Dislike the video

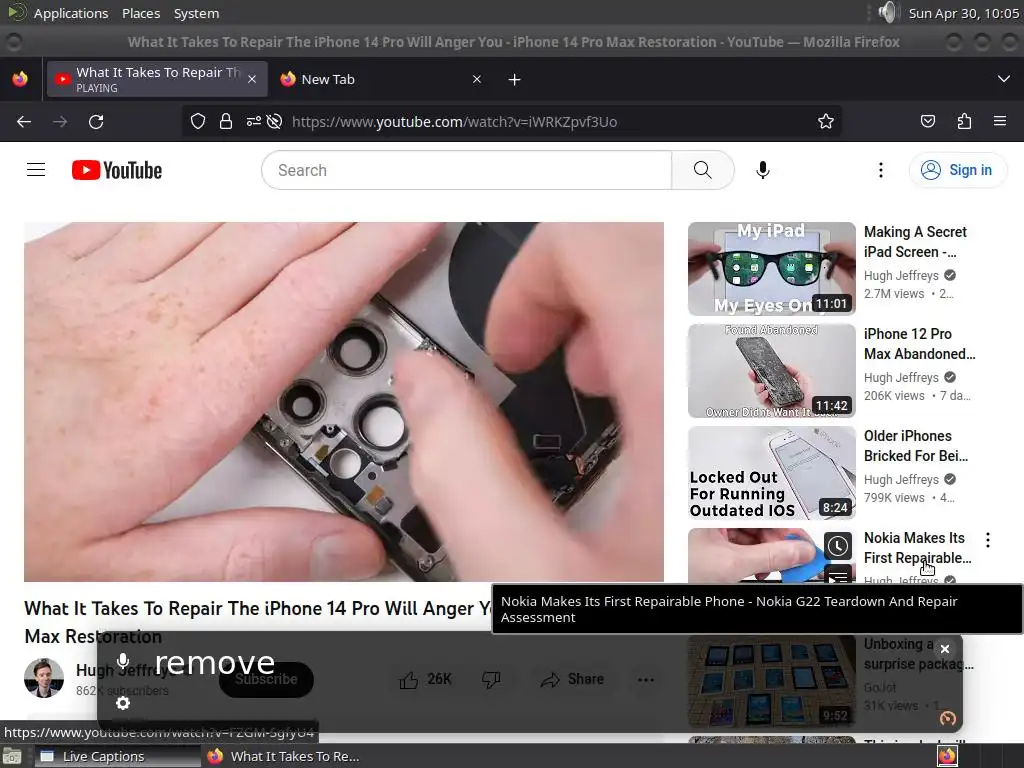pyautogui.click(x=491, y=680)
